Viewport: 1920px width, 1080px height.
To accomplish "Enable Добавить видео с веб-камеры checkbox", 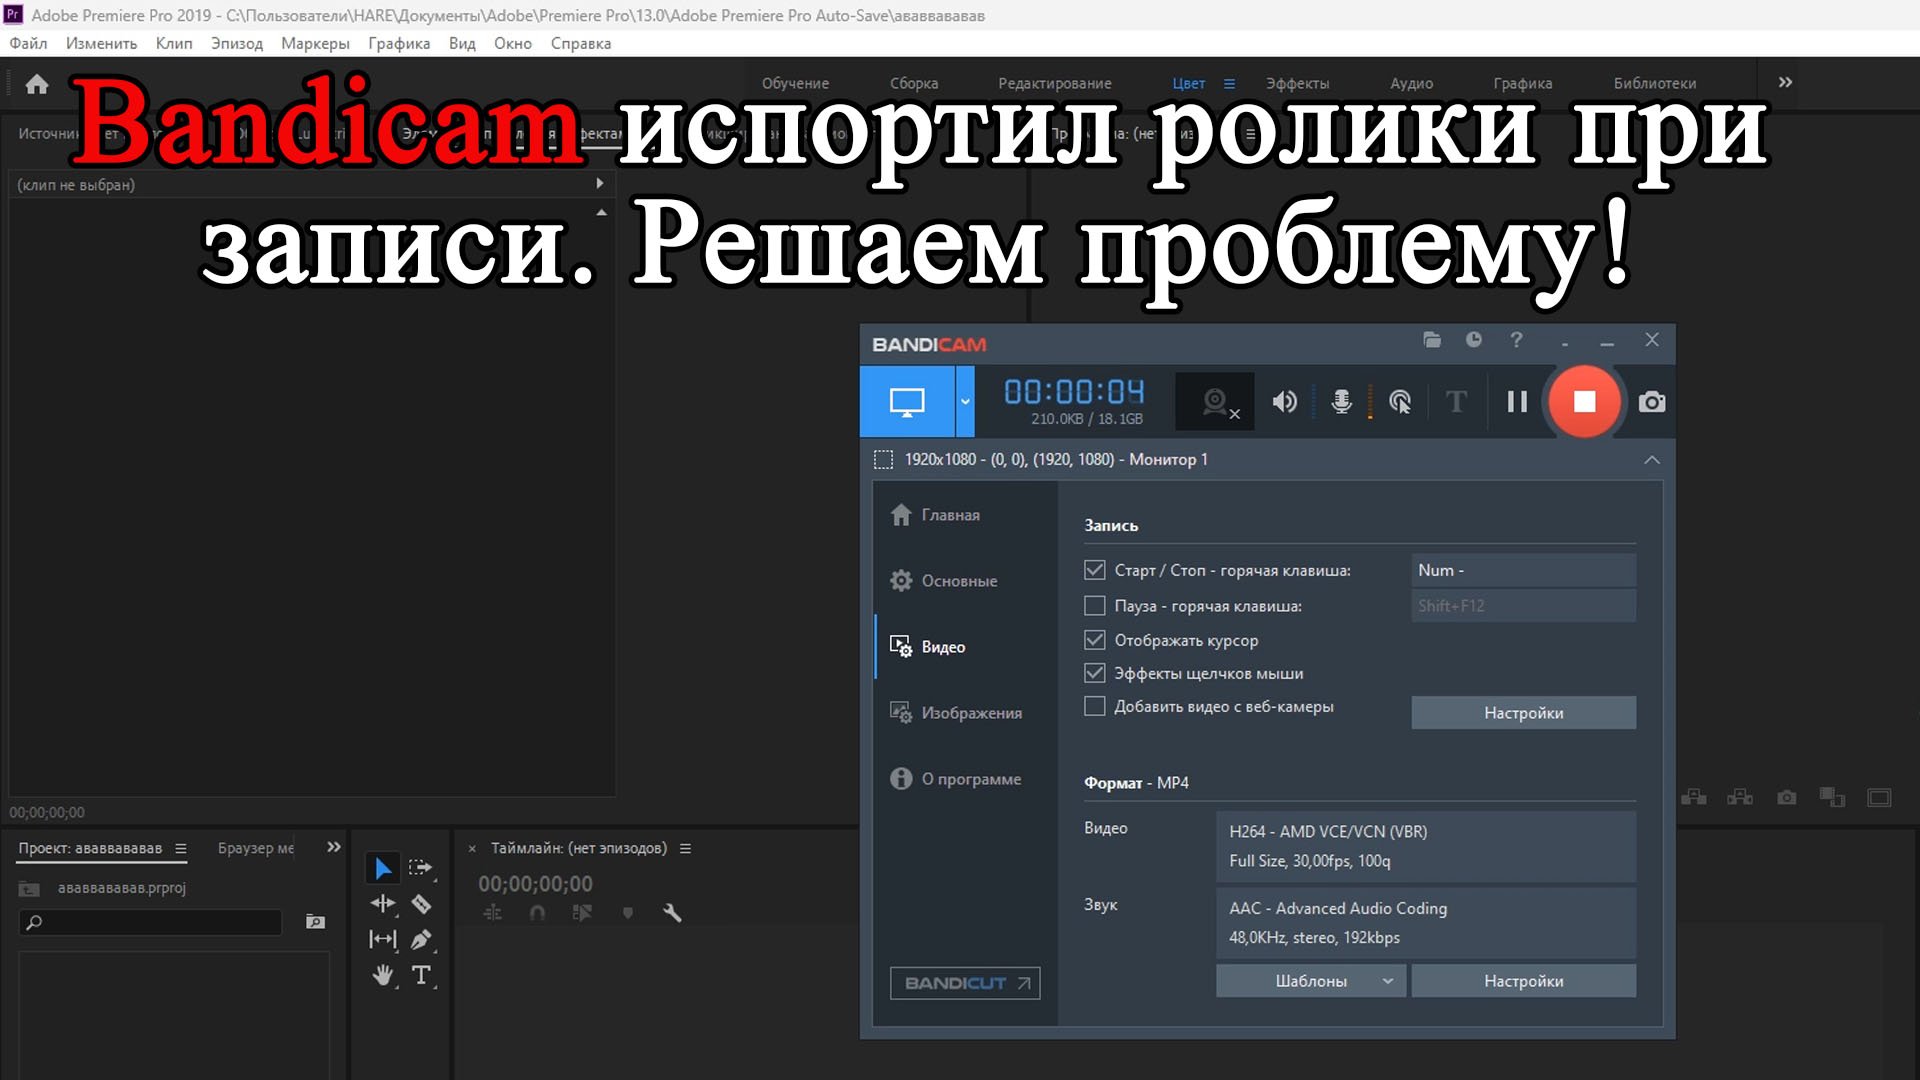I will click(x=1095, y=707).
